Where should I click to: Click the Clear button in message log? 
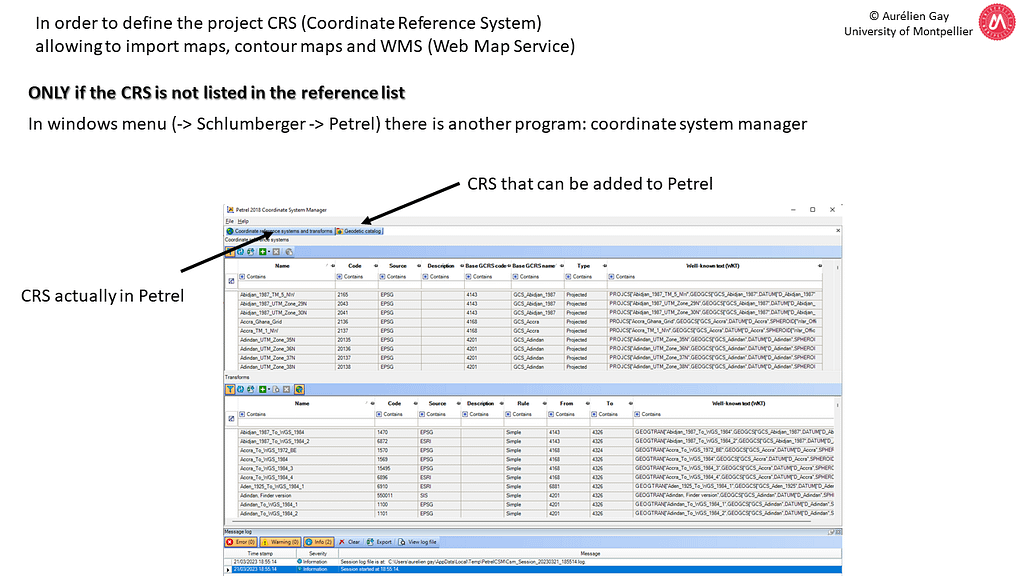pyautogui.click(x=350, y=541)
